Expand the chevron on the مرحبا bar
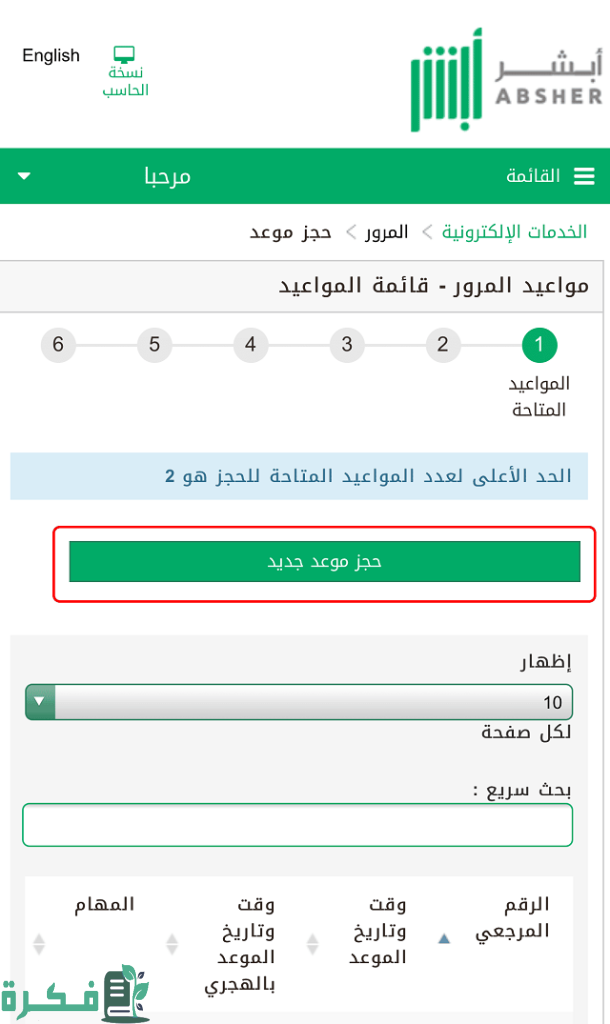 point(22,174)
